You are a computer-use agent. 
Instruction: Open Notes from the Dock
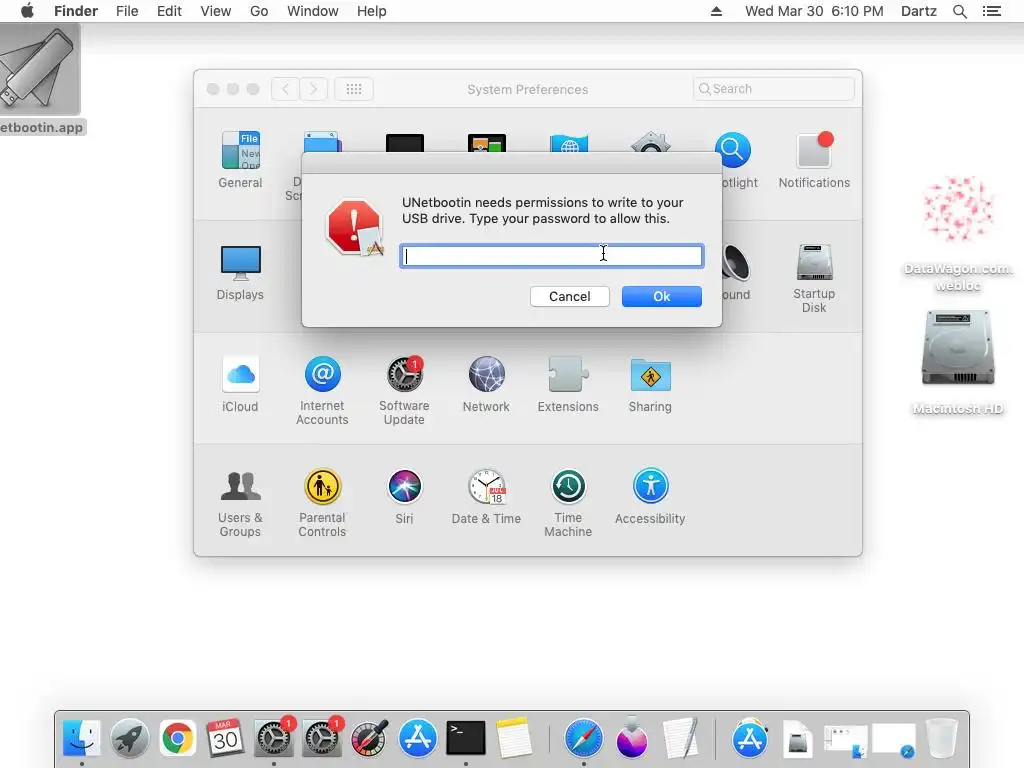[514, 739]
